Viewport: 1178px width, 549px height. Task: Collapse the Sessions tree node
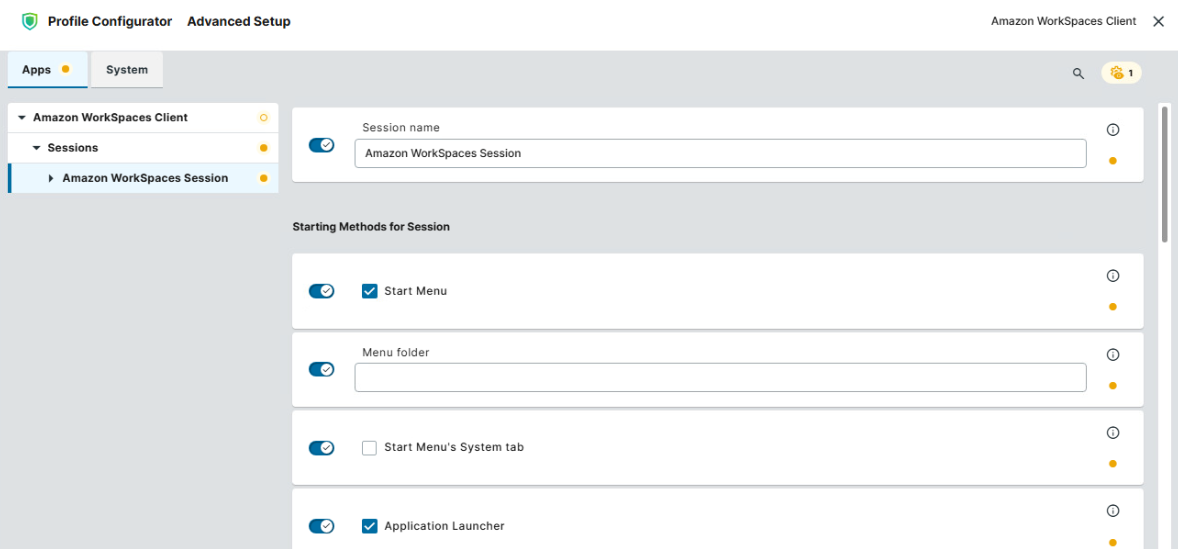[x=36, y=148]
